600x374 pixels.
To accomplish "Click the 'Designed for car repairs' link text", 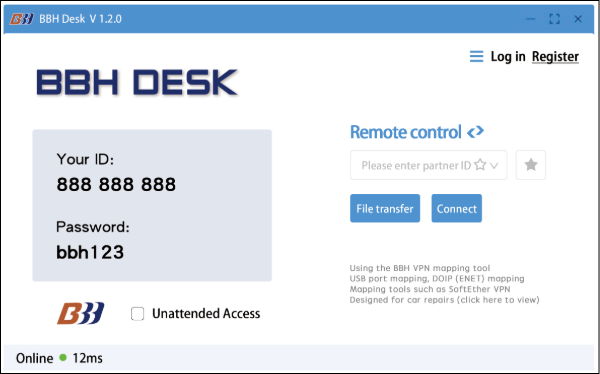I will point(444,300).
